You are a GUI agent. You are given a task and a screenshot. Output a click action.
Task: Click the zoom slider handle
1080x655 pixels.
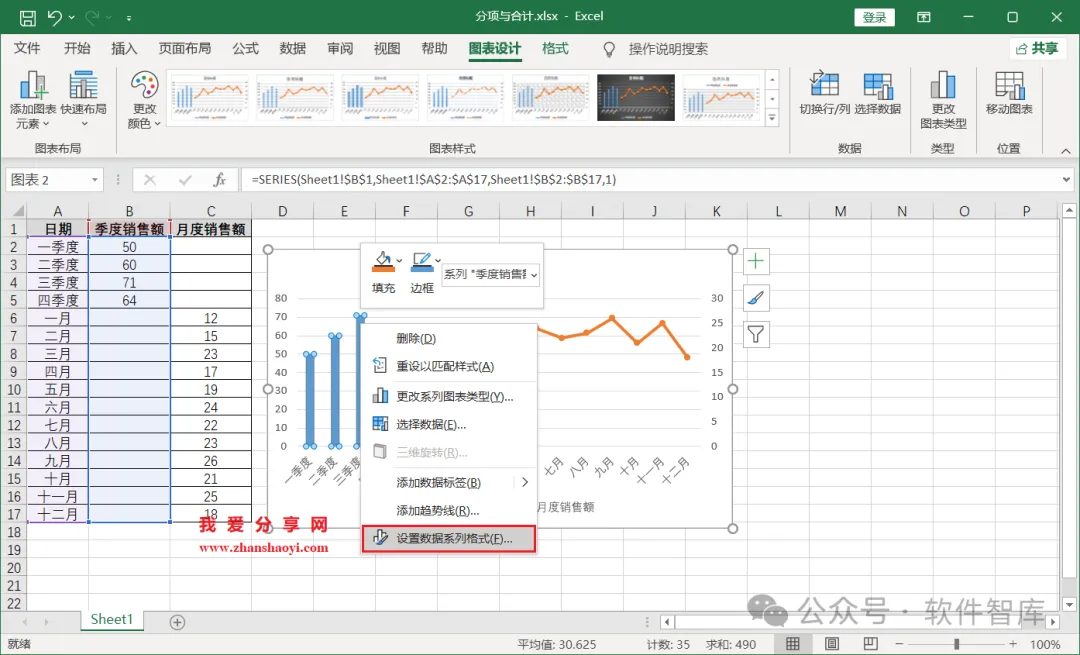[x=956, y=644]
